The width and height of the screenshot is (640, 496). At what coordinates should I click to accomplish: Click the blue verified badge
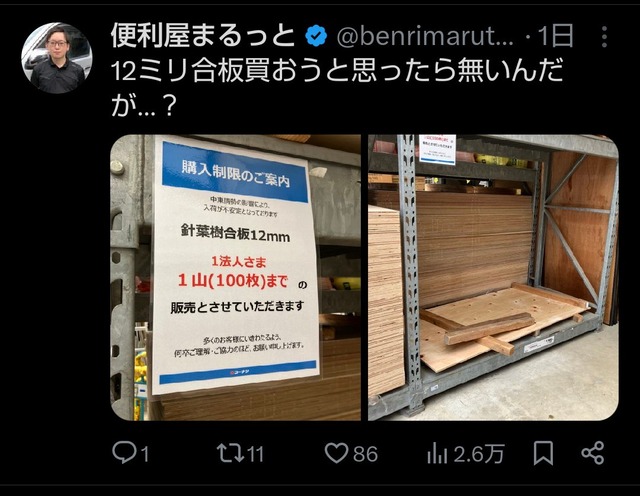click(316, 36)
